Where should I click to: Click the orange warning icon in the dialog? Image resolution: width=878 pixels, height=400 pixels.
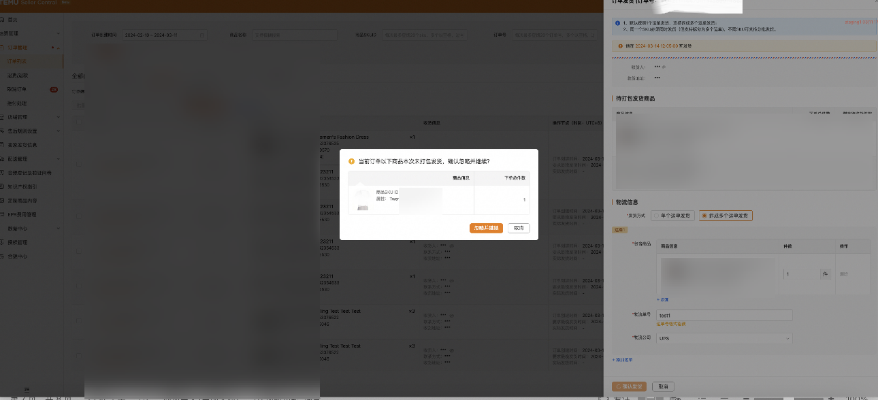click(351, 160)
